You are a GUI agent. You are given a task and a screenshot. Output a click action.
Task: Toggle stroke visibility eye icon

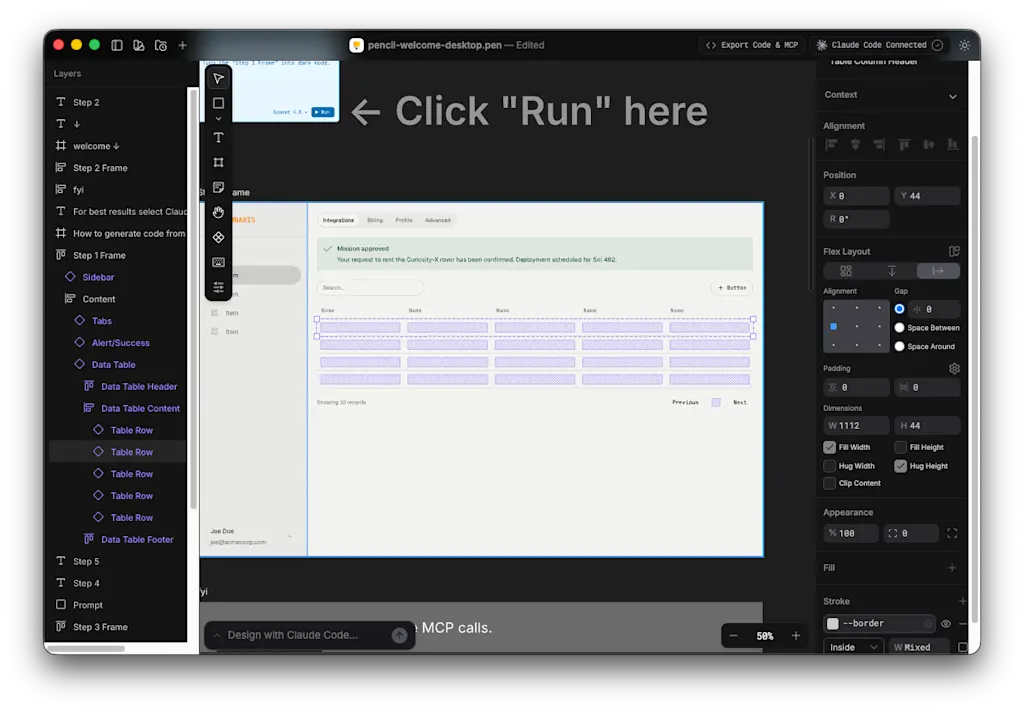click(946, 624)
